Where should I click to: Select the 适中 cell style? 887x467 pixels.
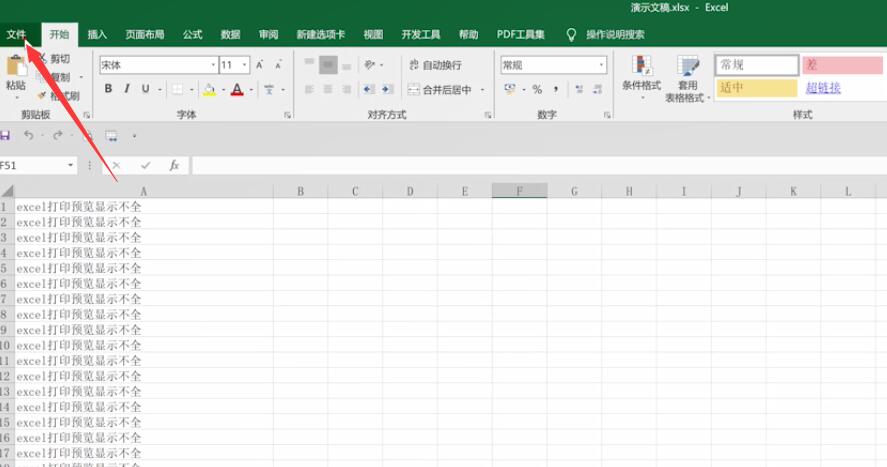757,88
